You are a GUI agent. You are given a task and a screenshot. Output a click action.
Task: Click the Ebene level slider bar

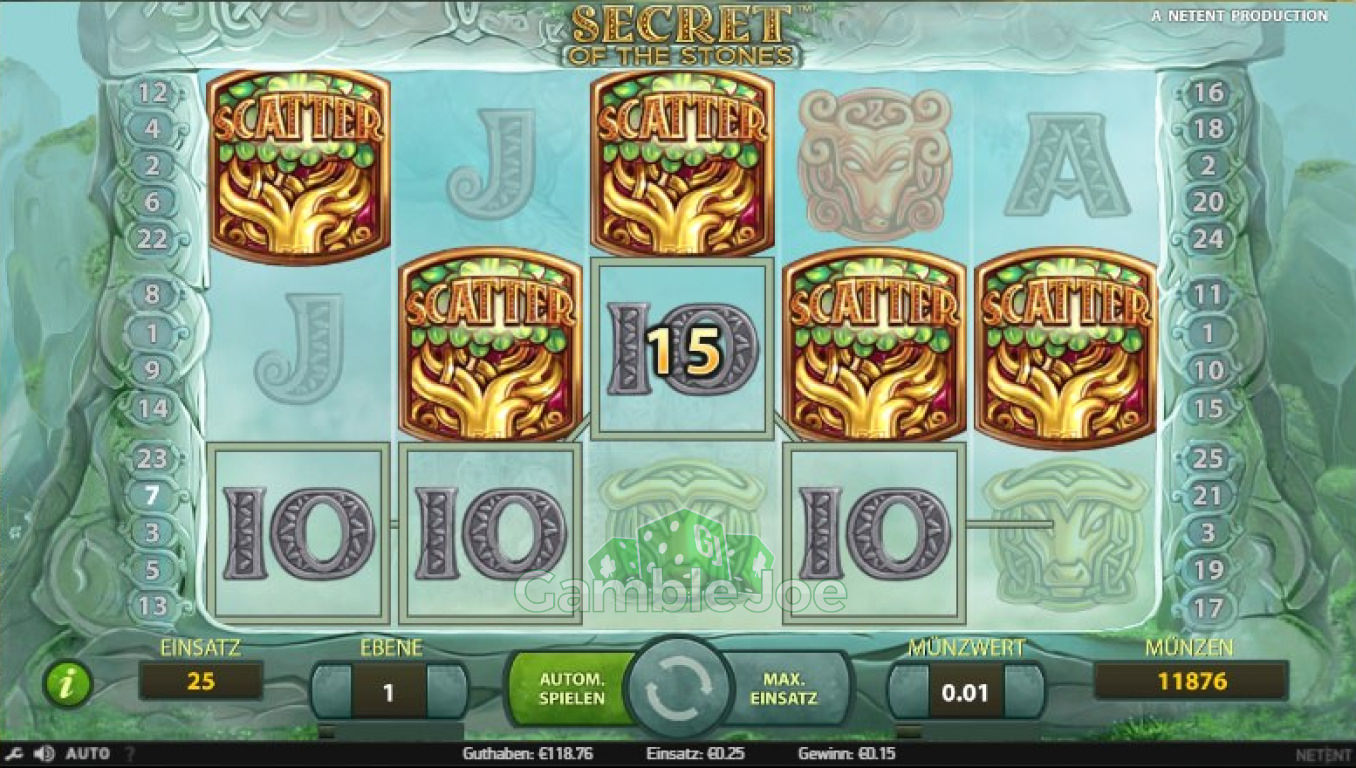point(390,732)
